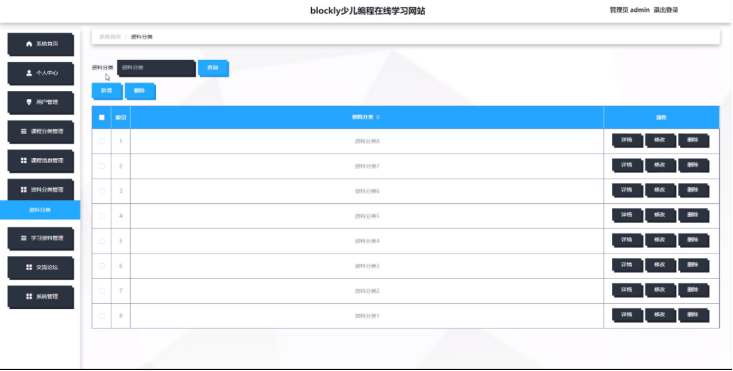This screenshot has width=733, height=371.
Task: Tick the checkbox for row 8
Action: pyautogui.click(x=102, y=316)
